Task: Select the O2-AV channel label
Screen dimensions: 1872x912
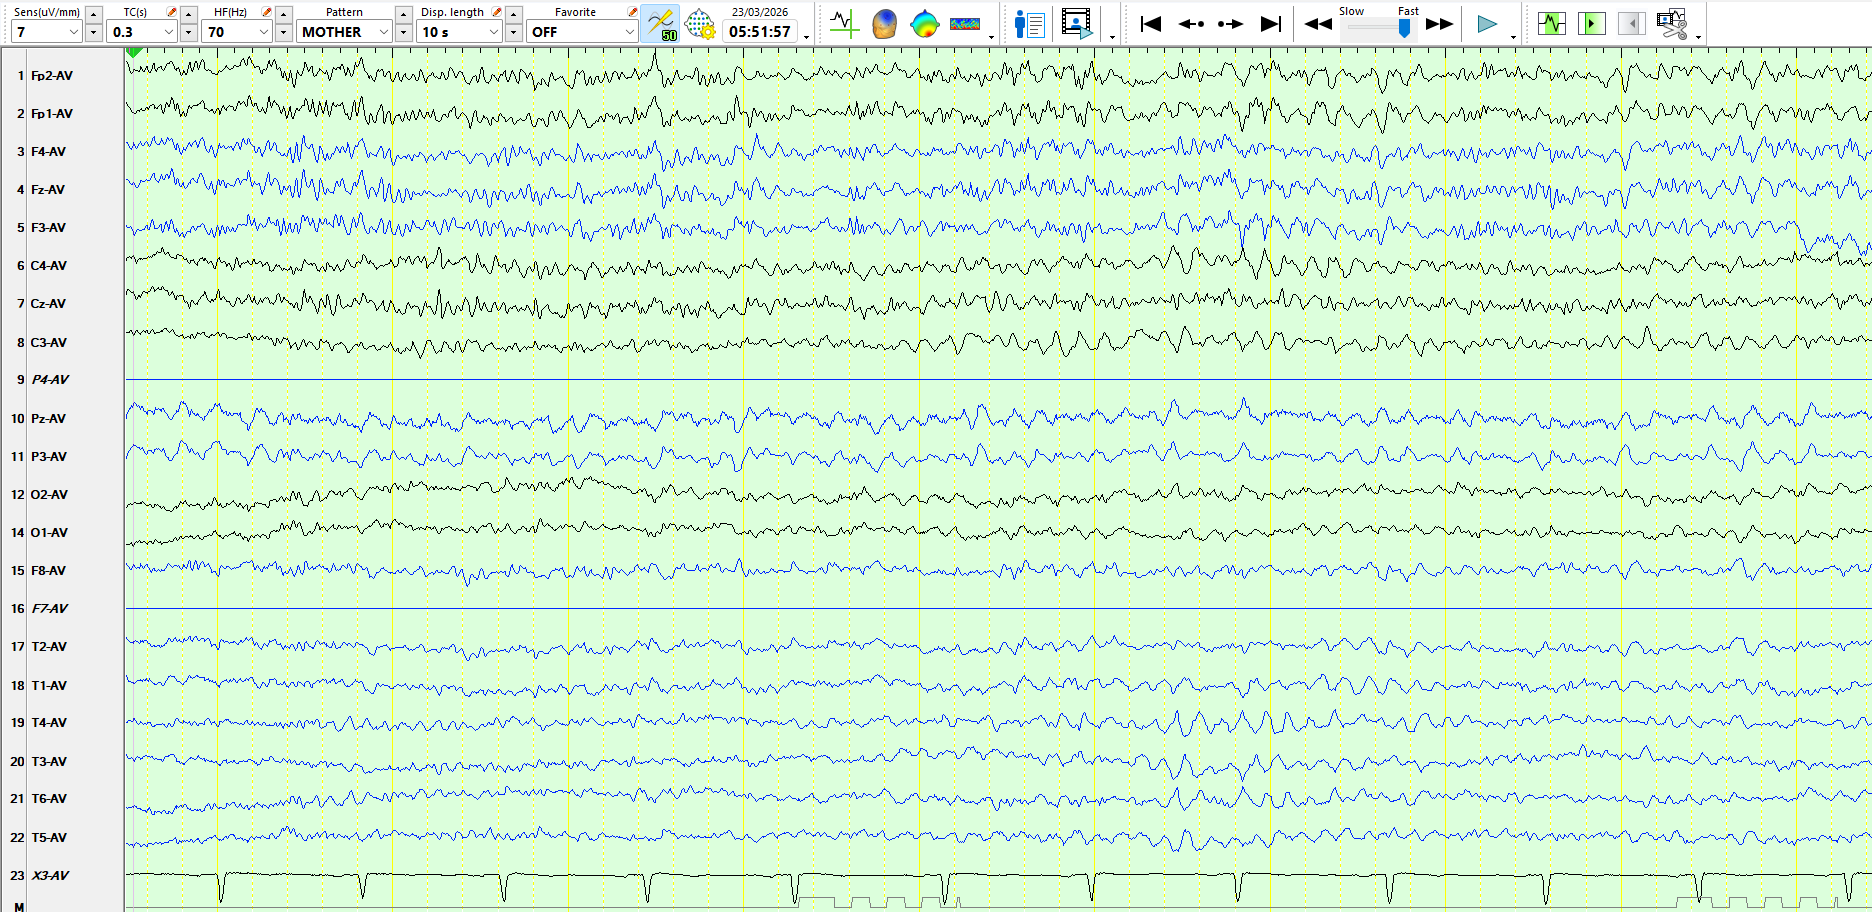Action: (50, 495)
